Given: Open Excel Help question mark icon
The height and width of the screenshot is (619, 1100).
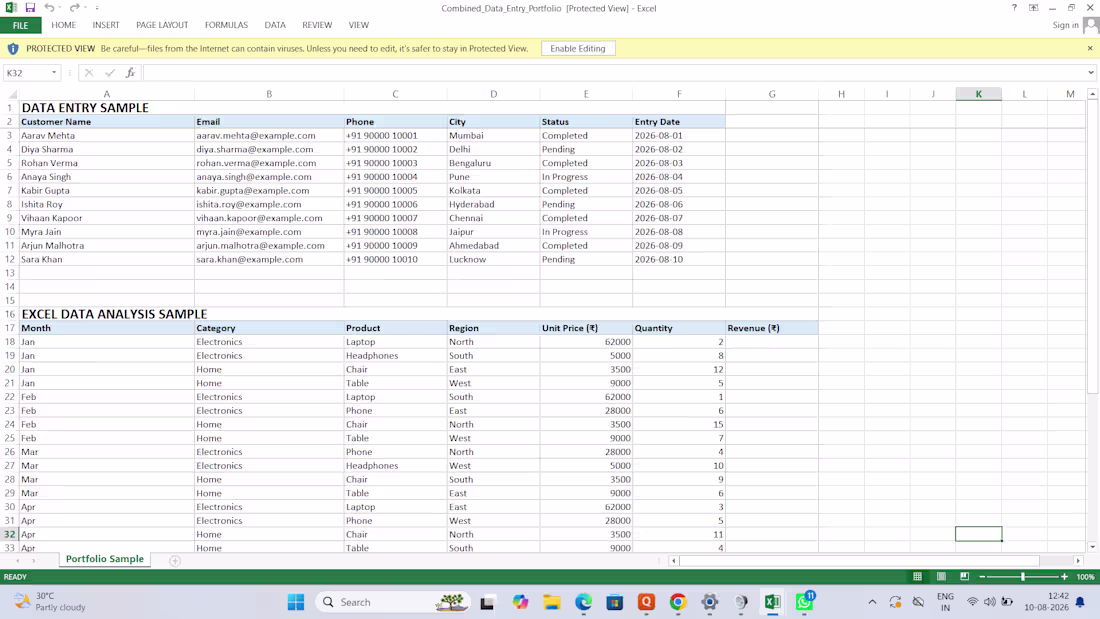Looking at the screenshot, I should pyautogui.click(x=1014, y=8).
